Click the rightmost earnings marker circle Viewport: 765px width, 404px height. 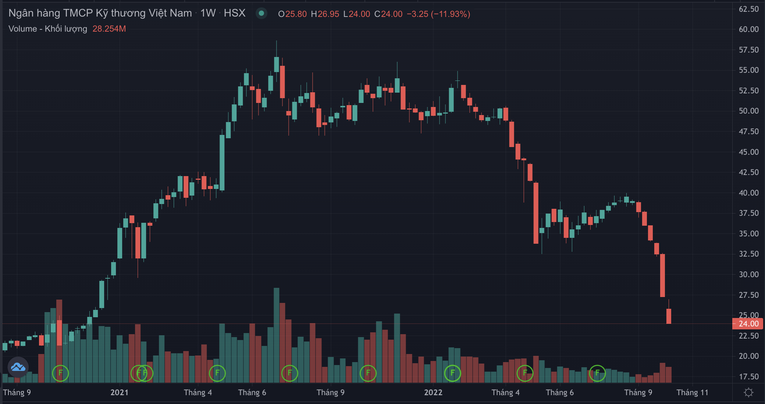click(x=597, y=373)
